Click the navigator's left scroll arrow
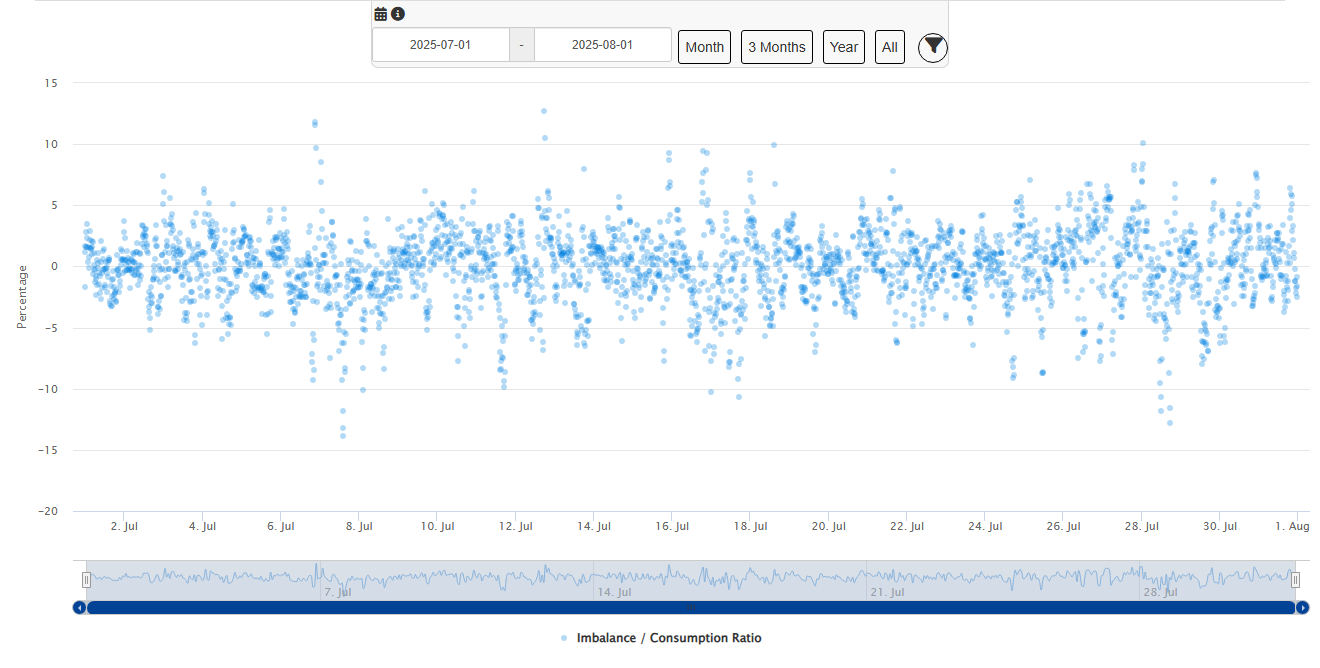This screenshot has height=668, width=1320. 79,607
